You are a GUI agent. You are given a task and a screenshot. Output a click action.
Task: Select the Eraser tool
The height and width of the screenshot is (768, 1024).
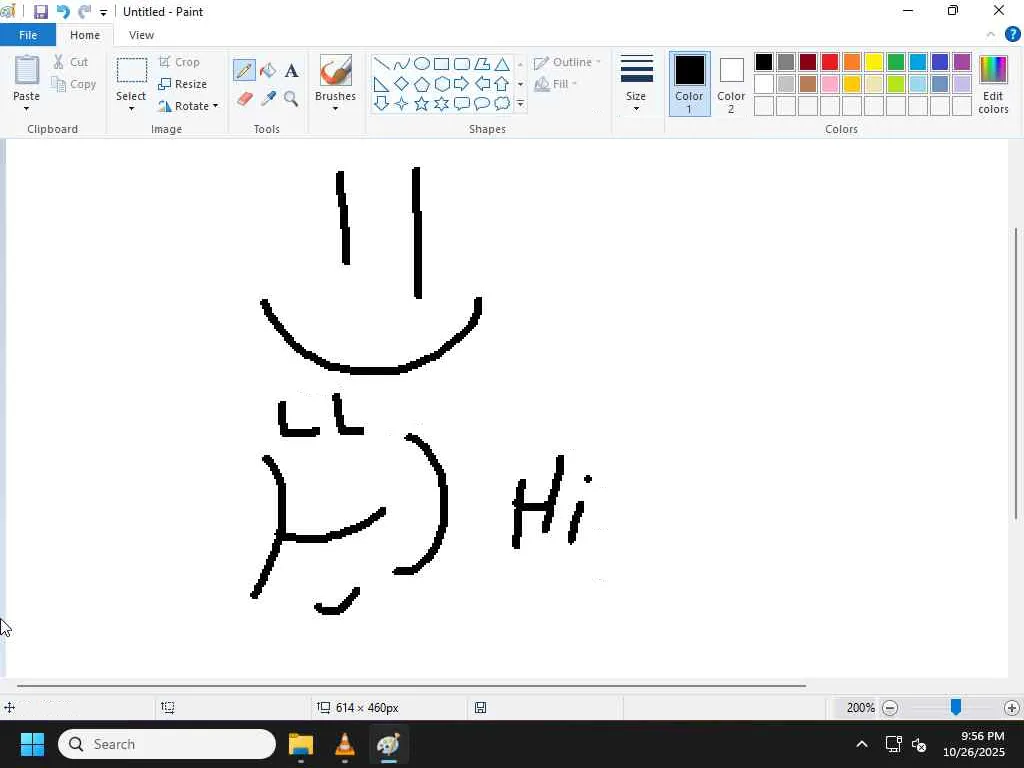244,99
